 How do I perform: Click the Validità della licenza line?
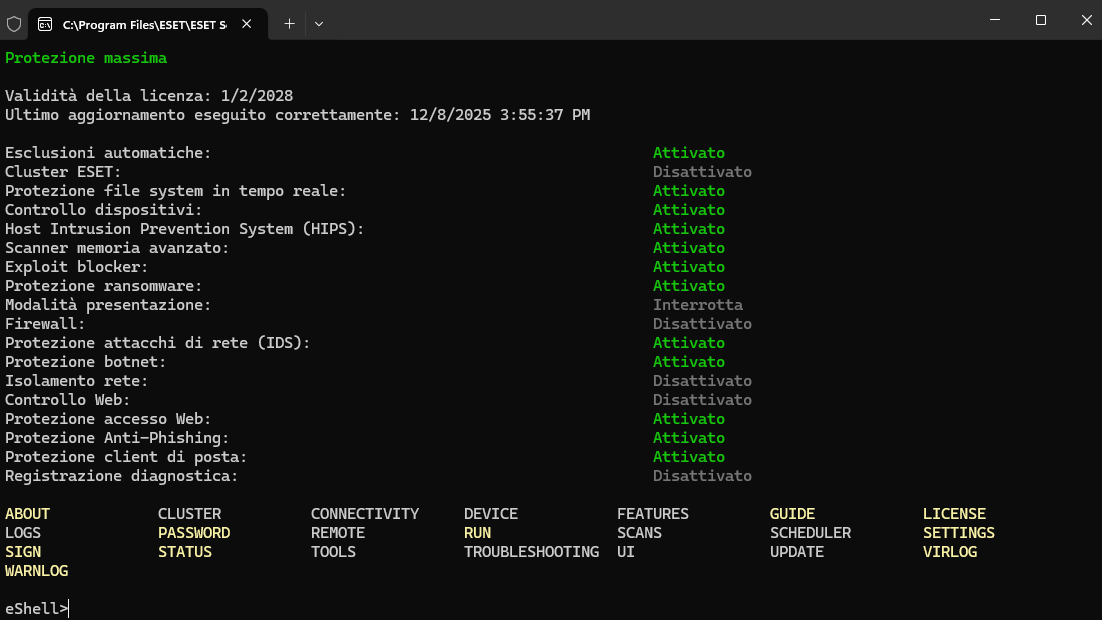(149, 96)
